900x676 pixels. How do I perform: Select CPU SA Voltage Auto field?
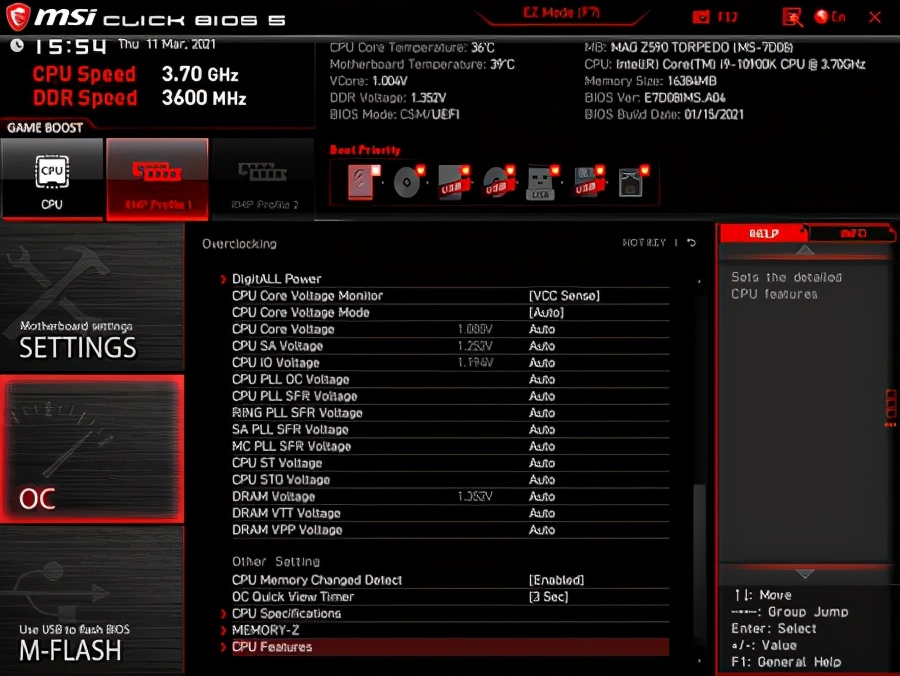pyautogui.click(x=541, y=345)
